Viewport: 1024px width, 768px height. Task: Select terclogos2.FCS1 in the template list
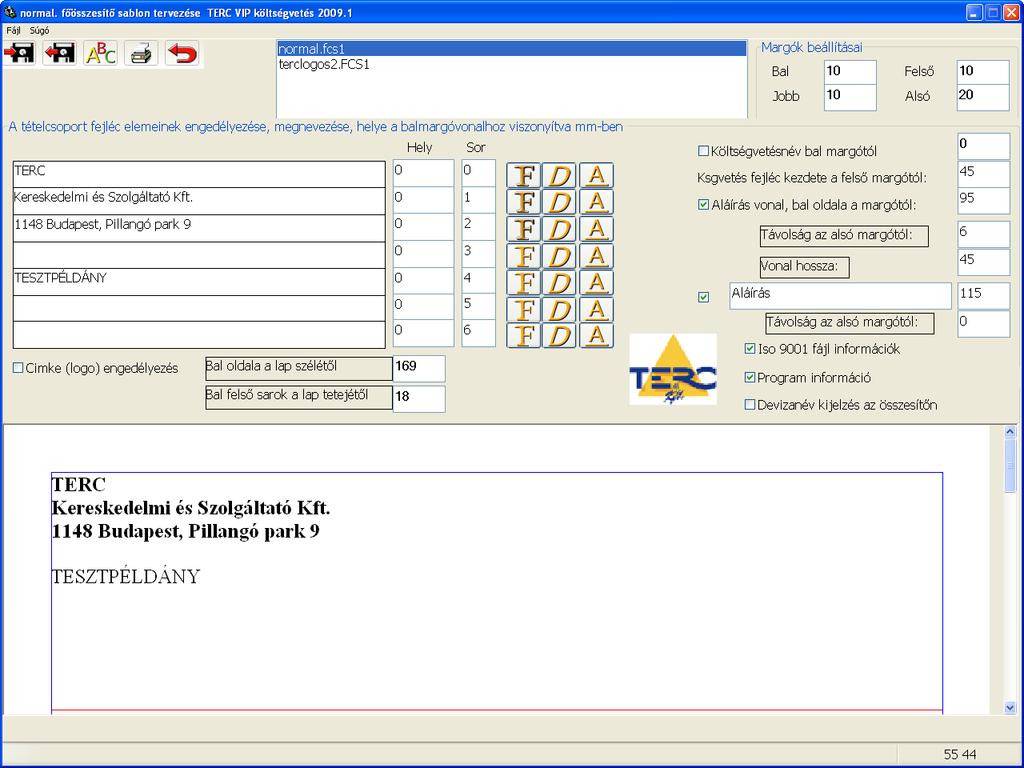pos(511,64)
